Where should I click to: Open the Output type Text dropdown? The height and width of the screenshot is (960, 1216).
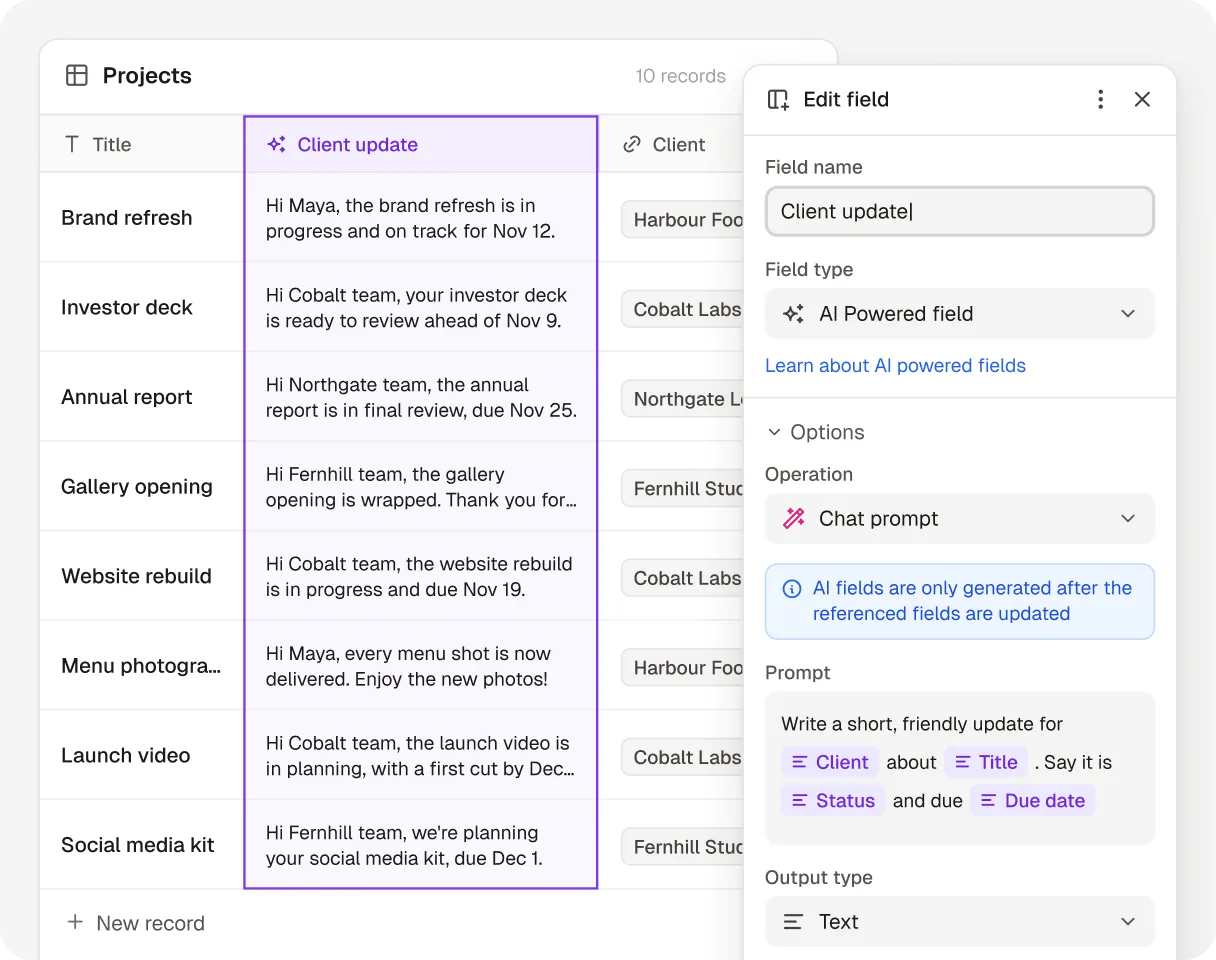pos(960,922)
